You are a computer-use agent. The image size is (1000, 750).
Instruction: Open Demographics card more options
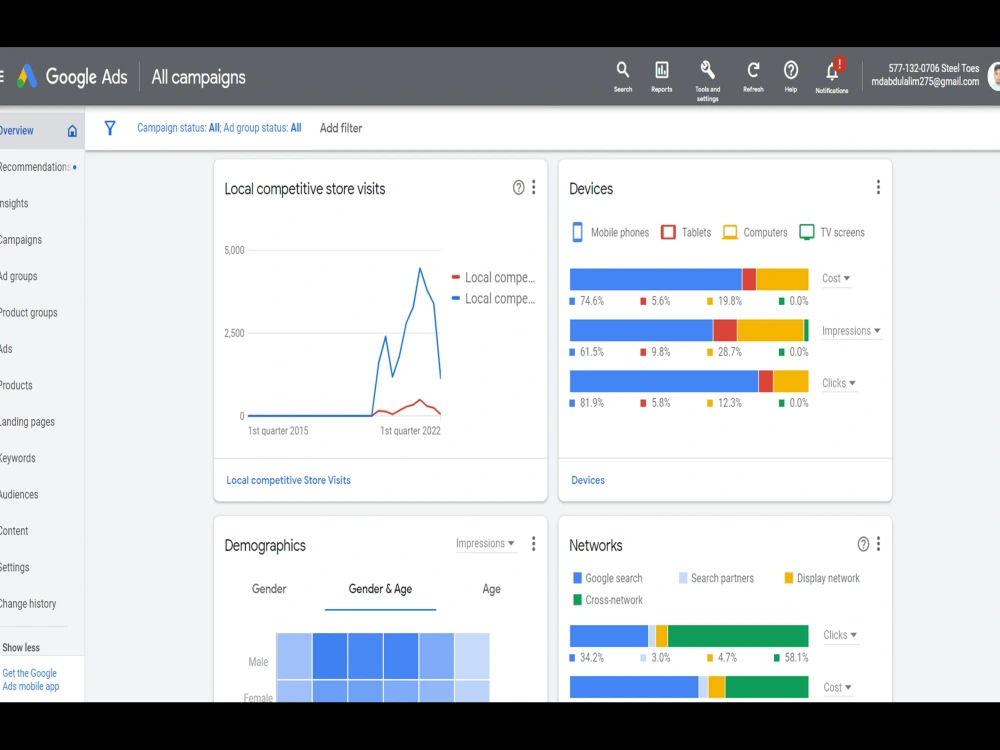point(534,543)
